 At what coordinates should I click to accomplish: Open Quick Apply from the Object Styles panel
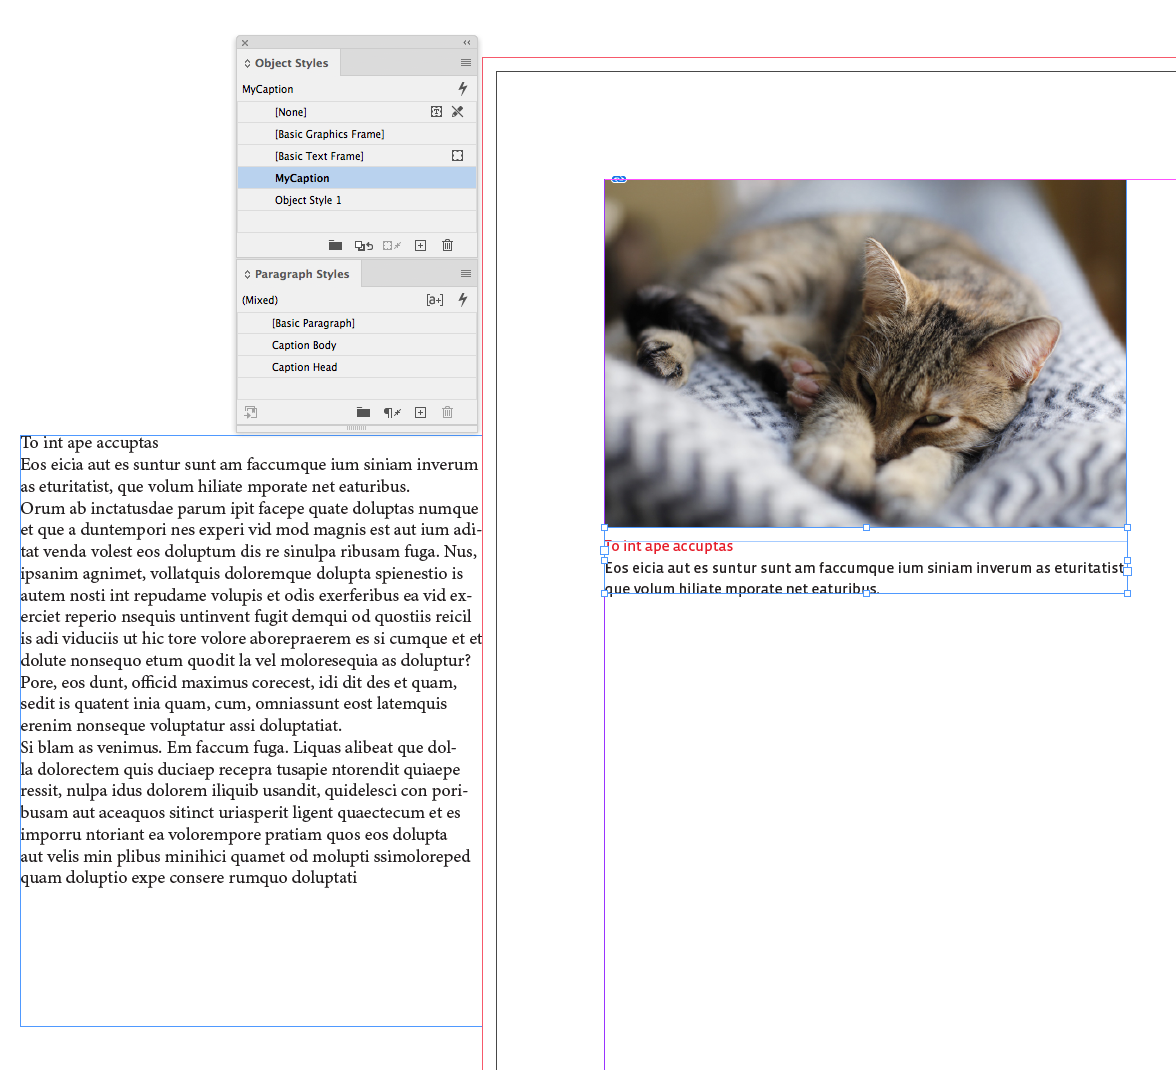(461, 88)
